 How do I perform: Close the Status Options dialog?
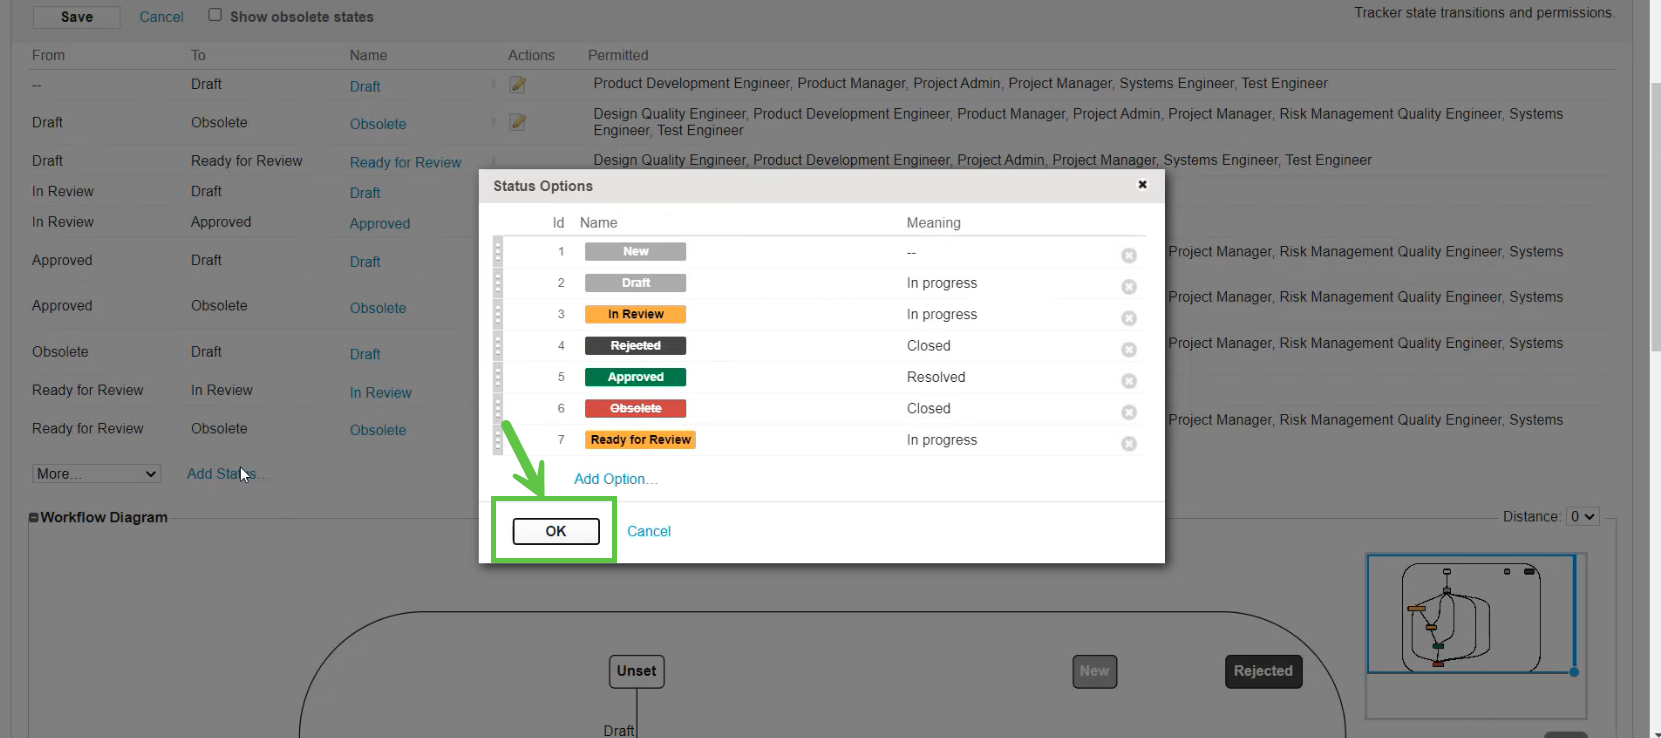[1142, 185]
